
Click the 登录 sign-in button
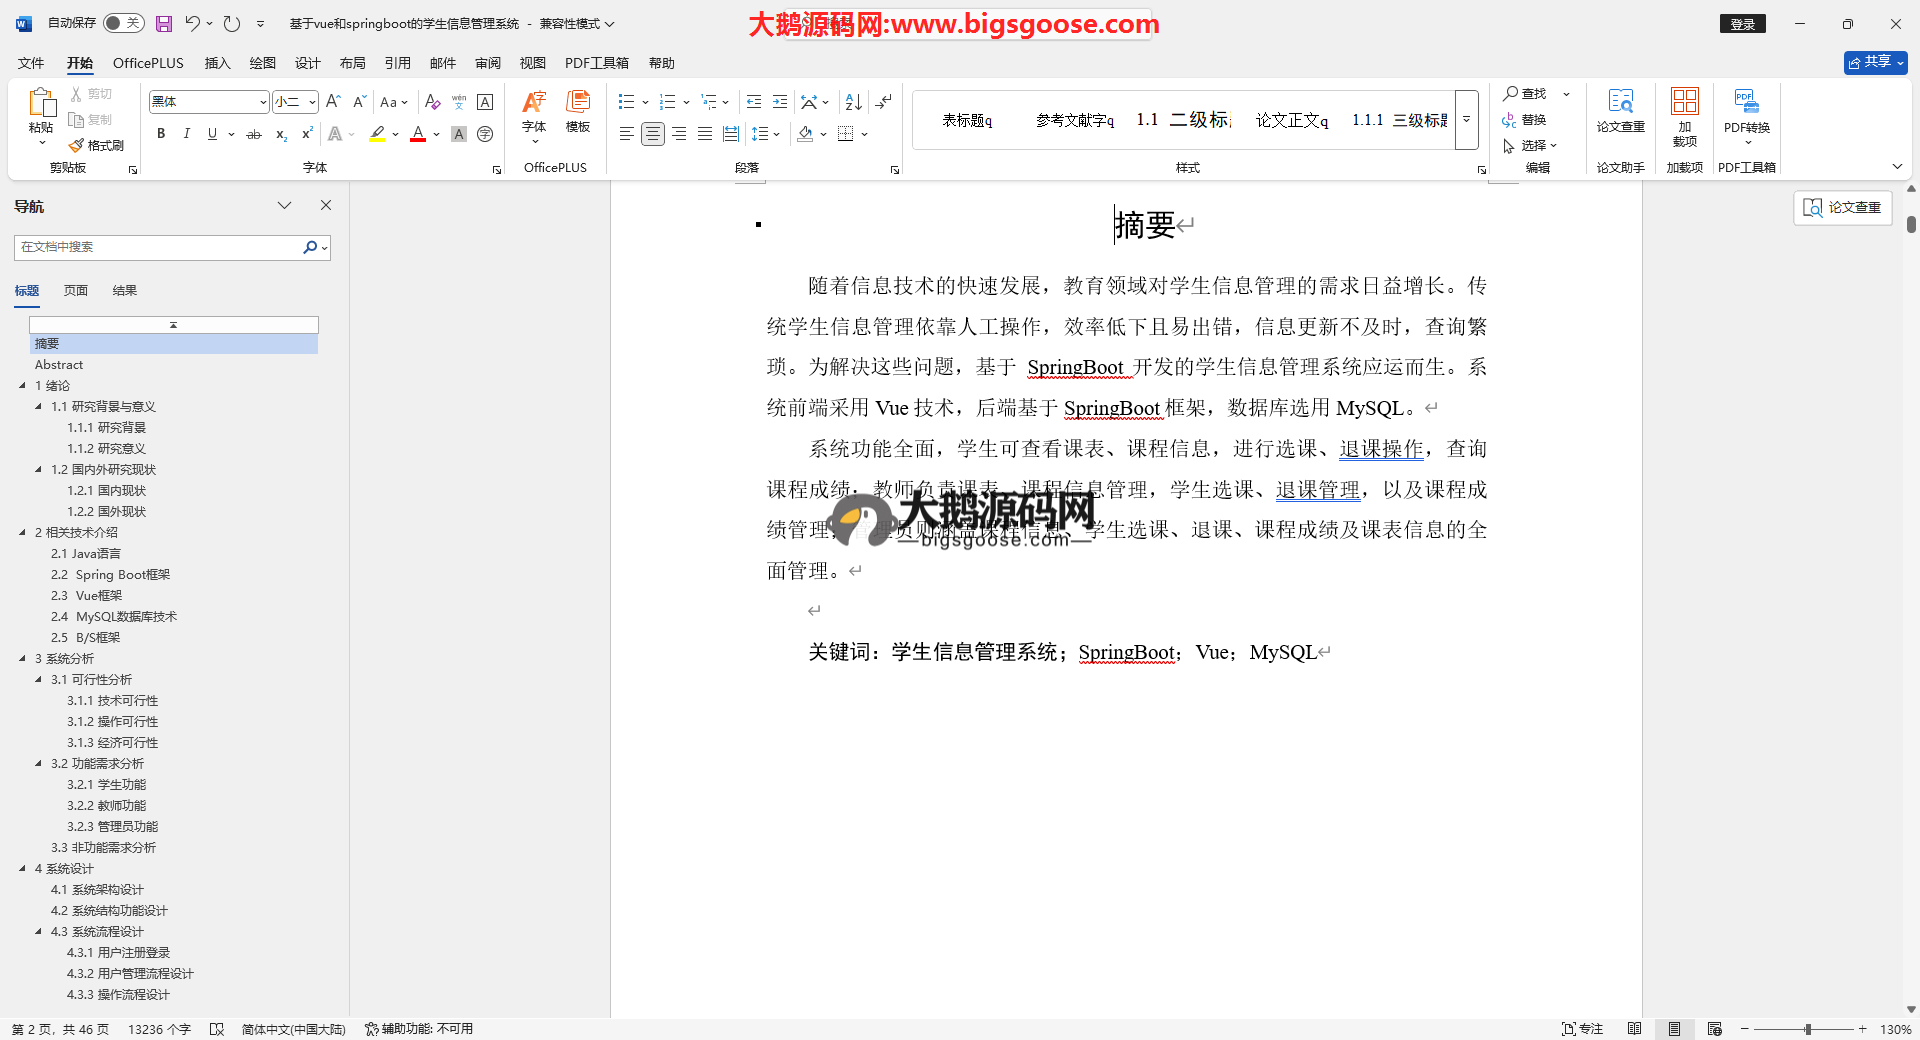coord(1742,24)
